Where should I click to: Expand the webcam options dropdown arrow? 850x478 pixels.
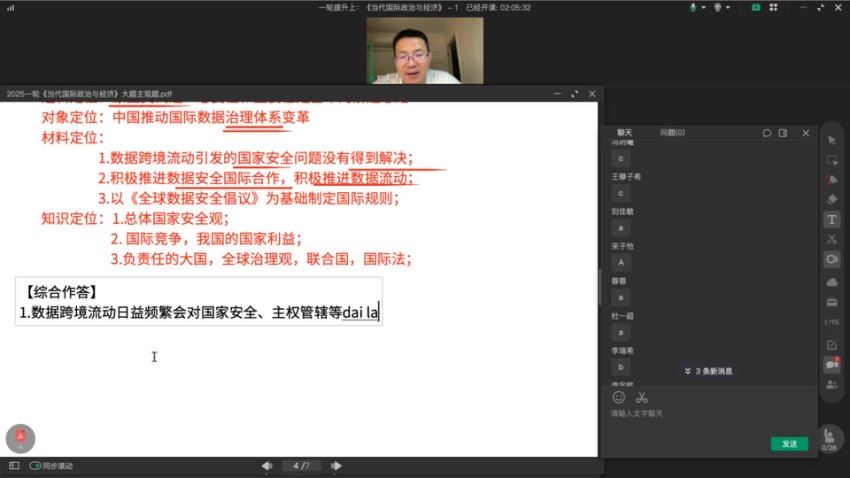tap(727, 8)
